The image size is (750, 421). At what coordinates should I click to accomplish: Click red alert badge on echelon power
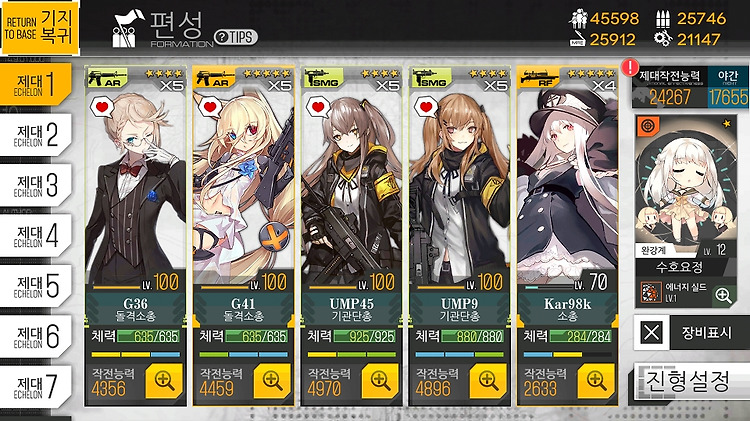[x=630, y=67]
